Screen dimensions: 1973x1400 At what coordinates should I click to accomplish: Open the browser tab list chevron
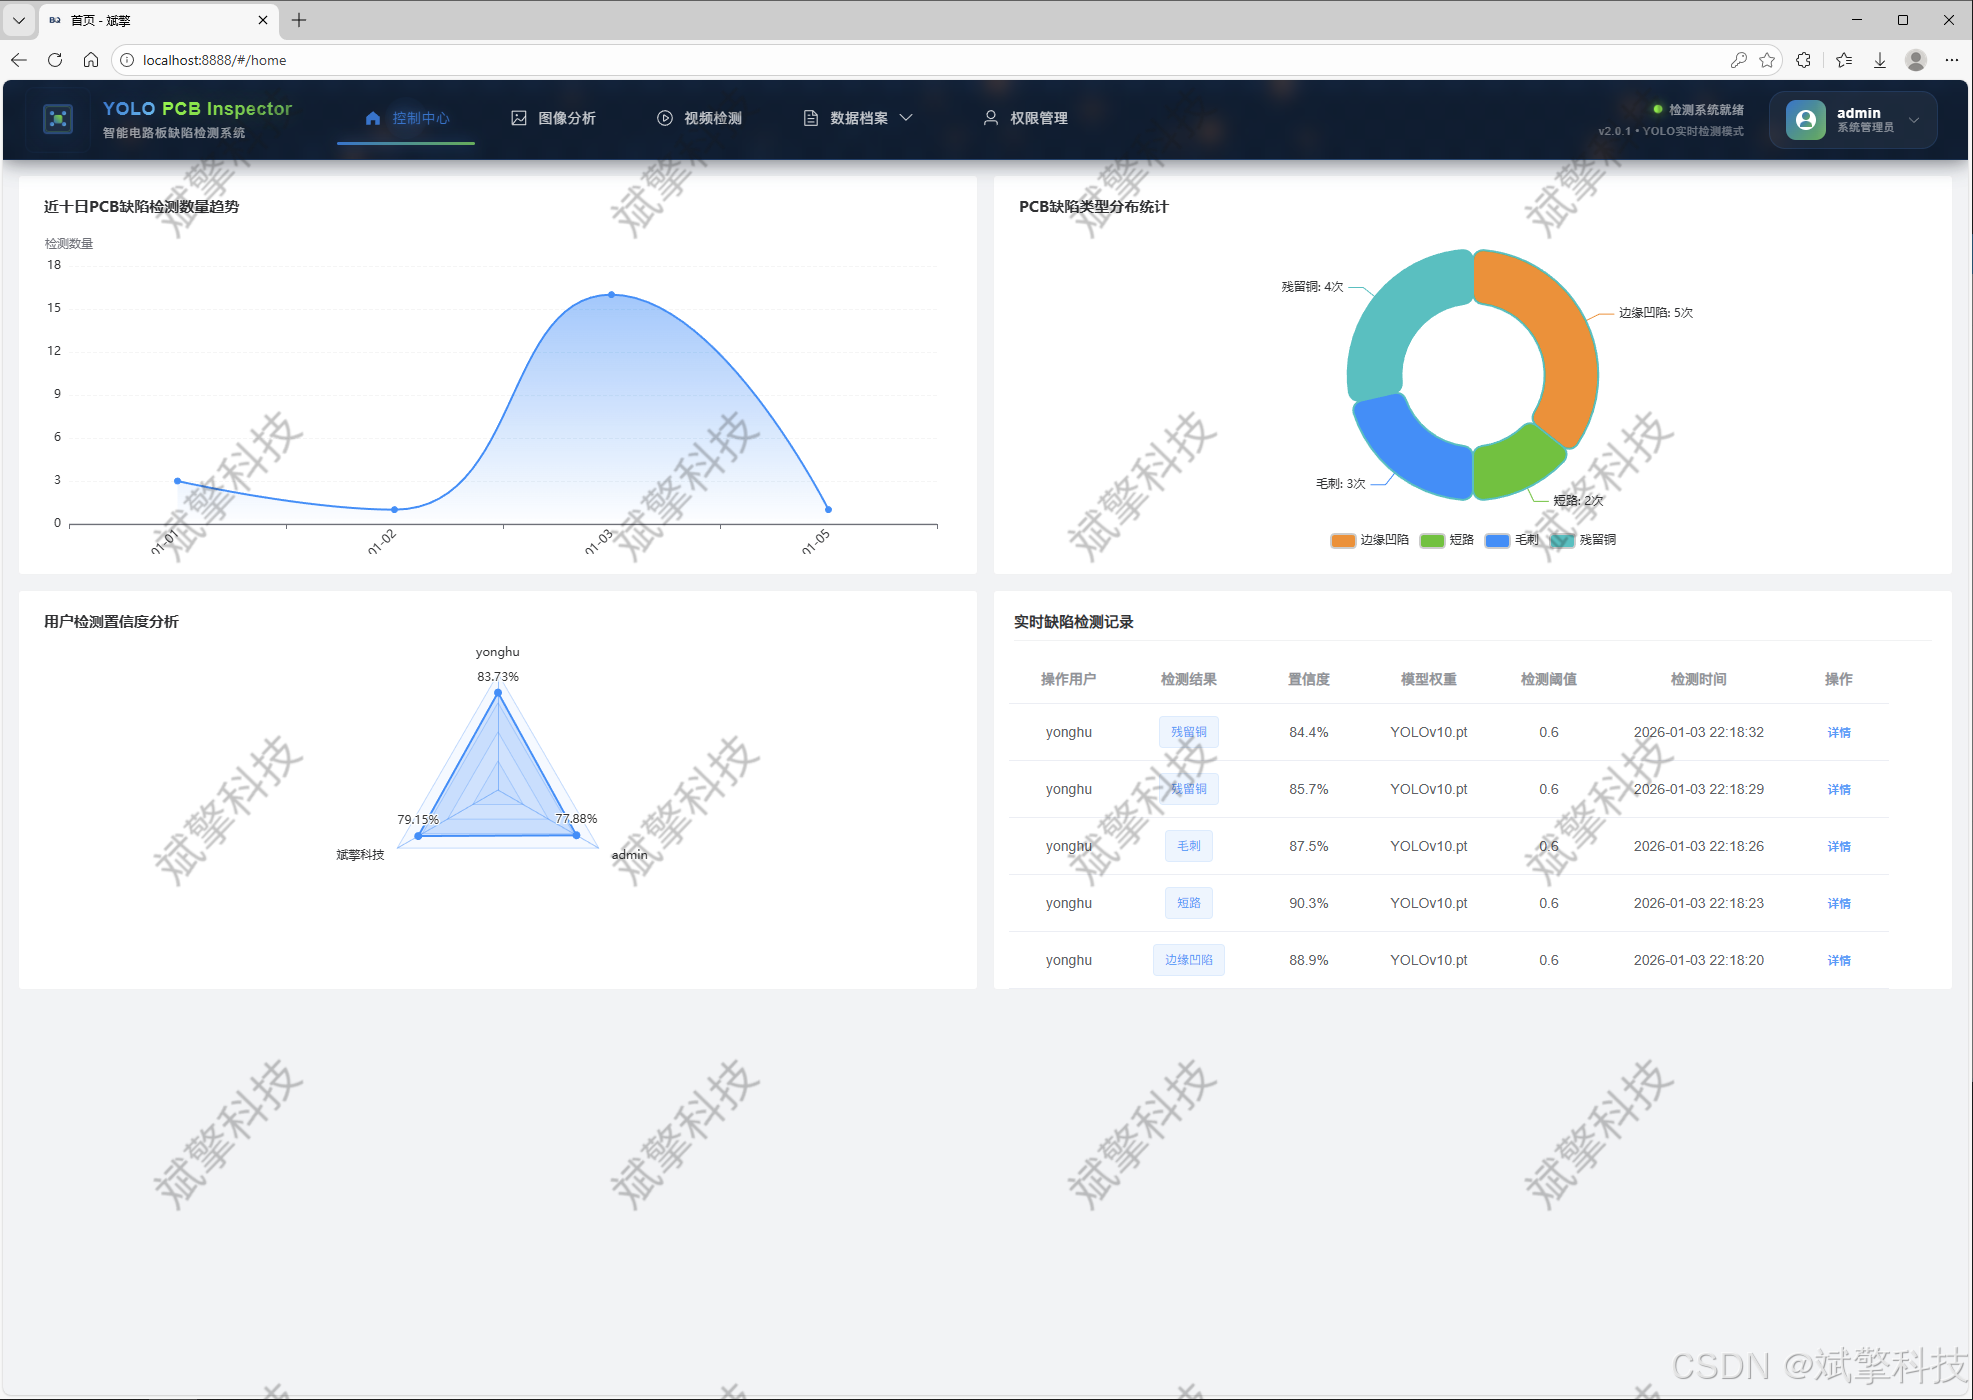click(x=19, y=20)
